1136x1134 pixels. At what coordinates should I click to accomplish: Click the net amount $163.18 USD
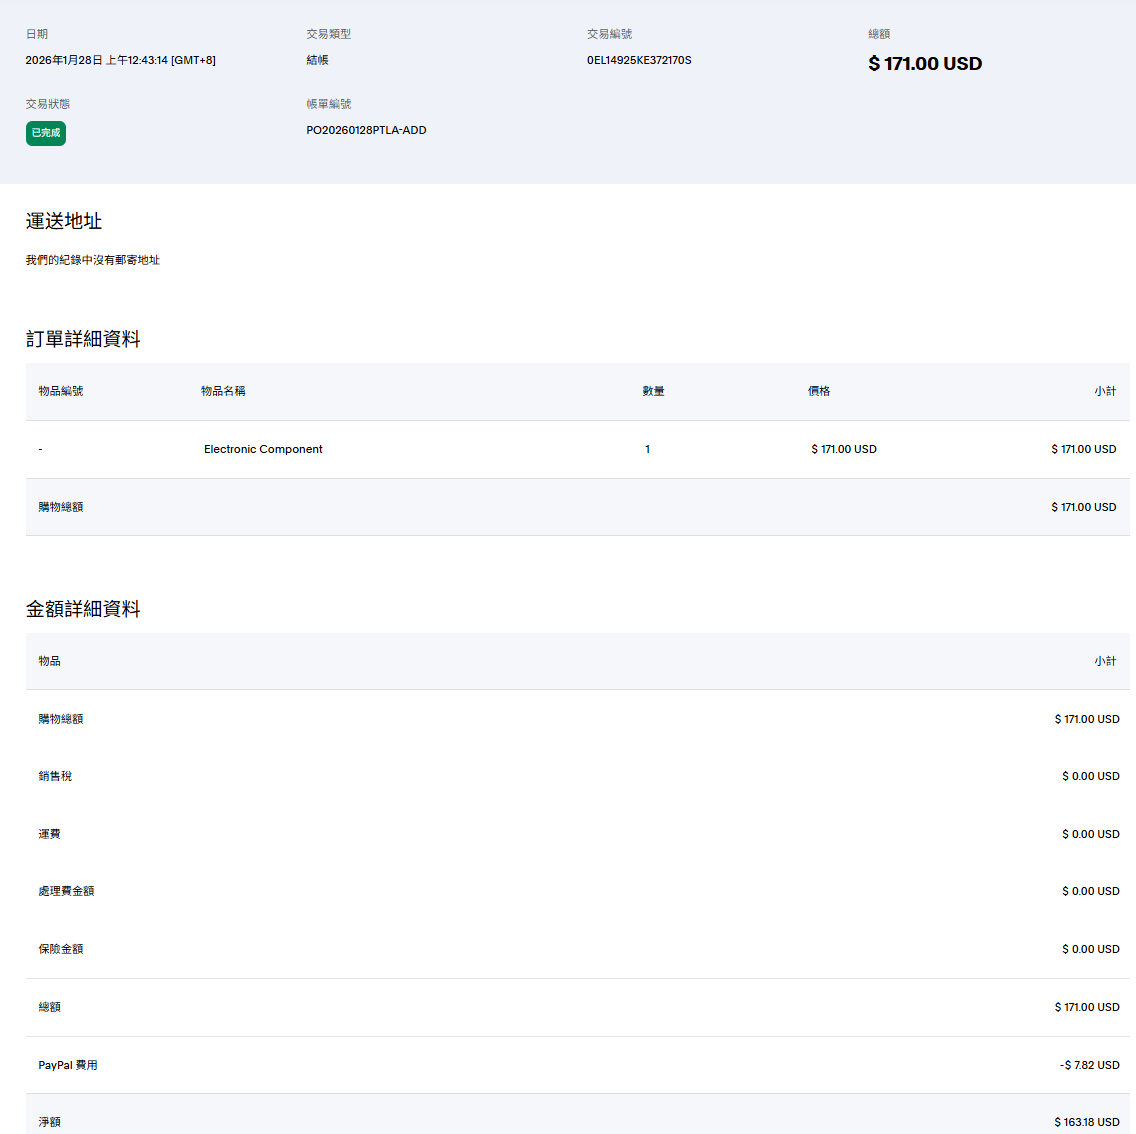[1086, 1122]
